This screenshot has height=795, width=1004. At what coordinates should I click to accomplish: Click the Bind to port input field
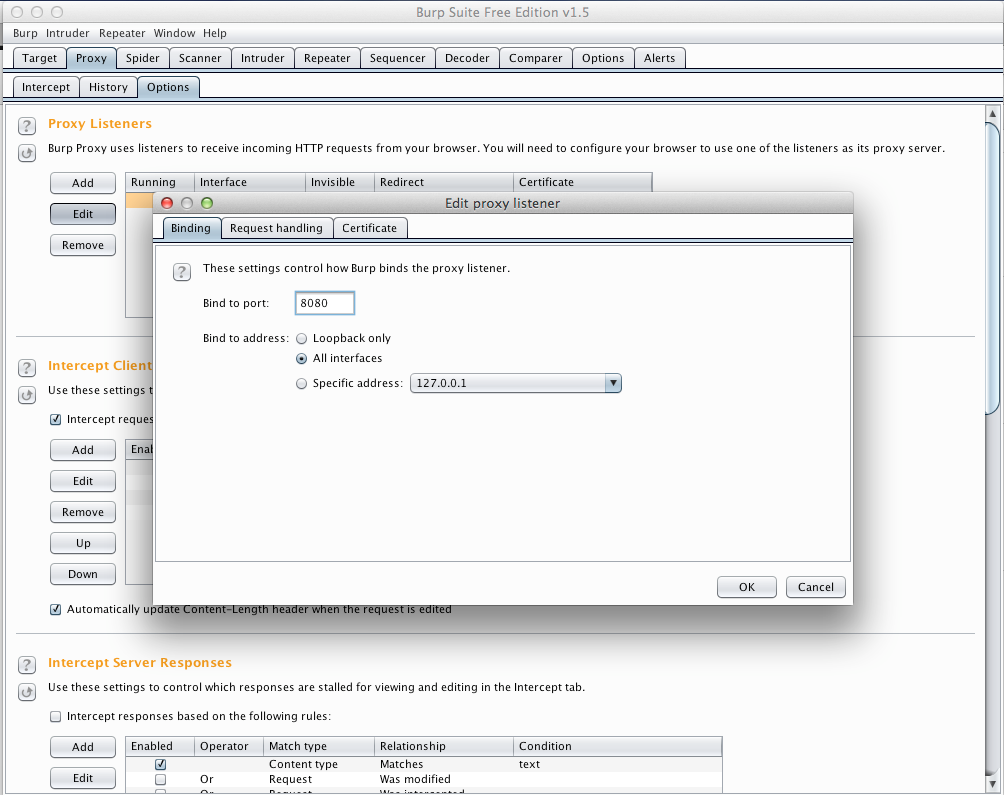tap(325, 303)
